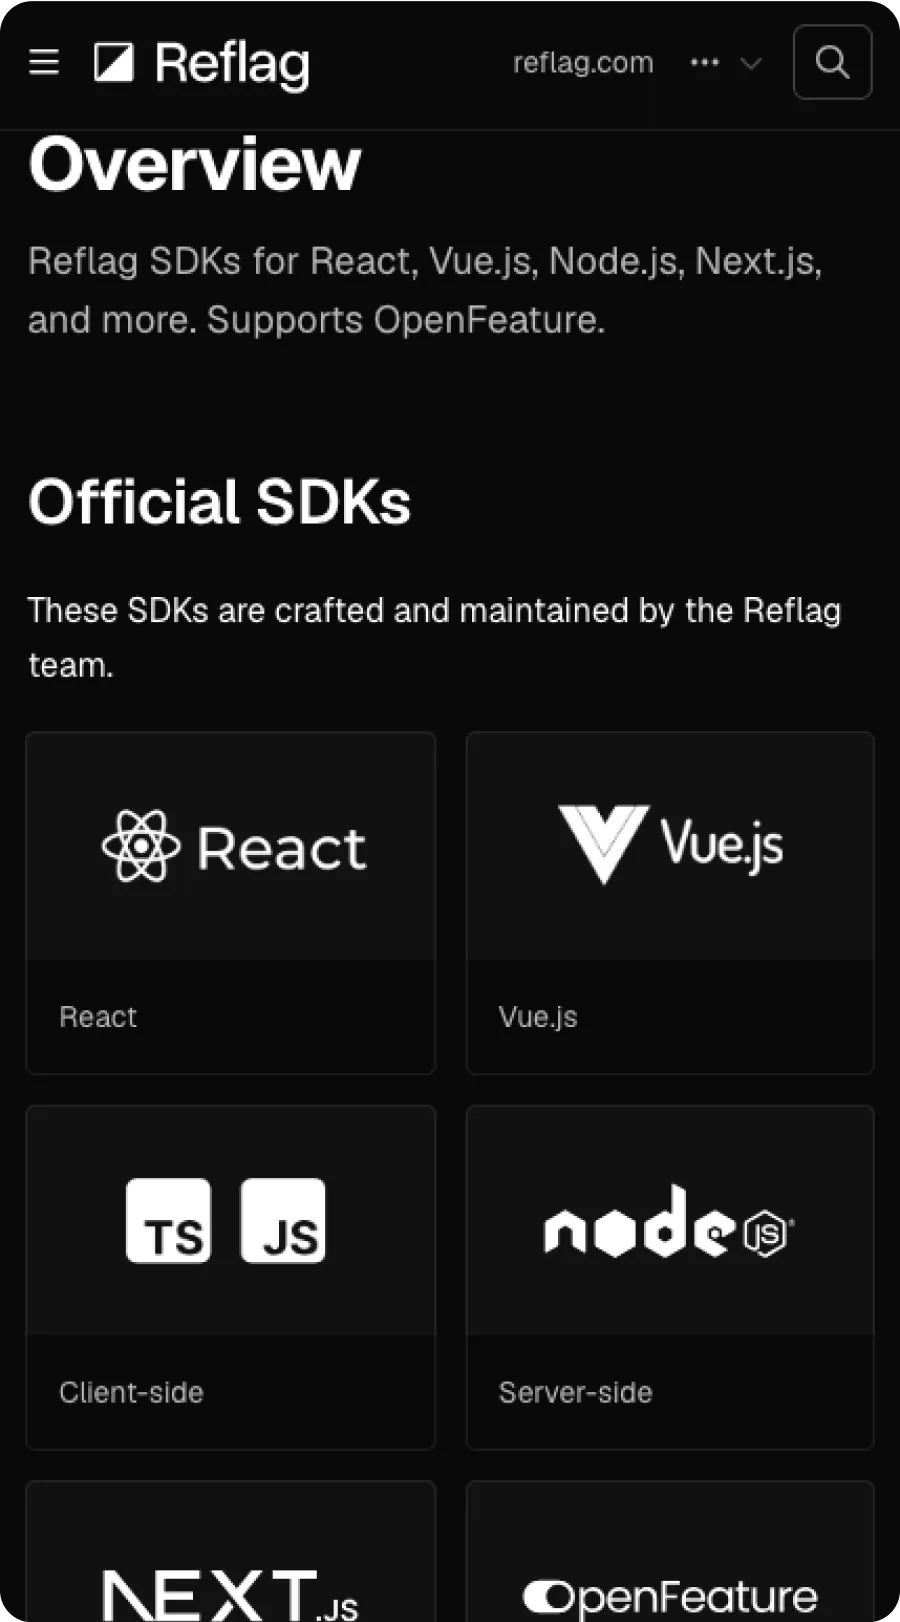Open the React SDK card label

pos(98,1017)
